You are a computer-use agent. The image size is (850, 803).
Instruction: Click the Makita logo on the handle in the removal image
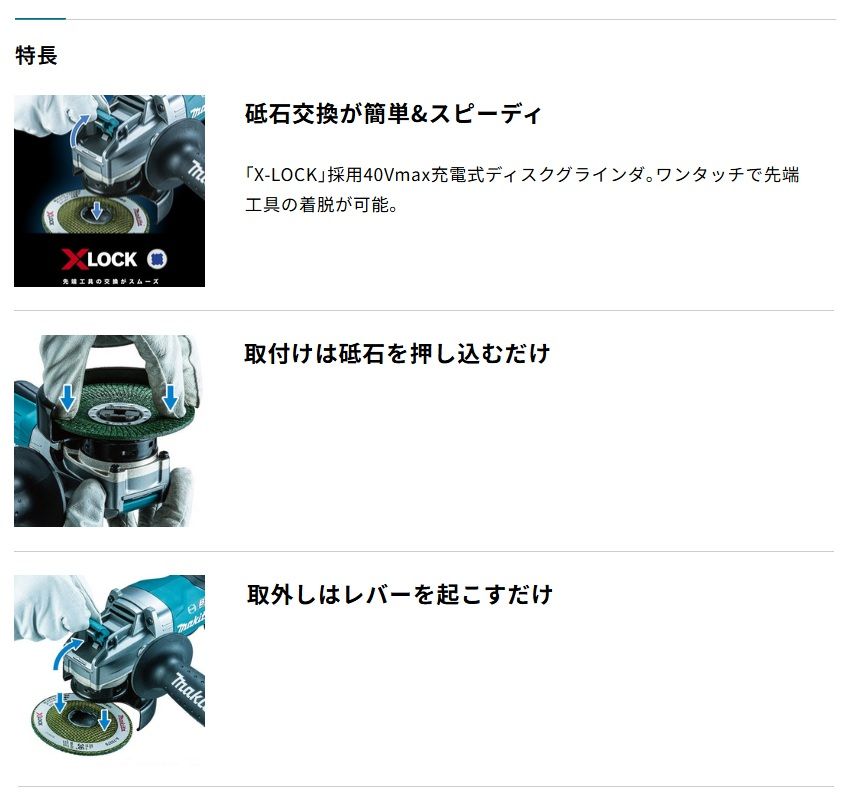188,689
